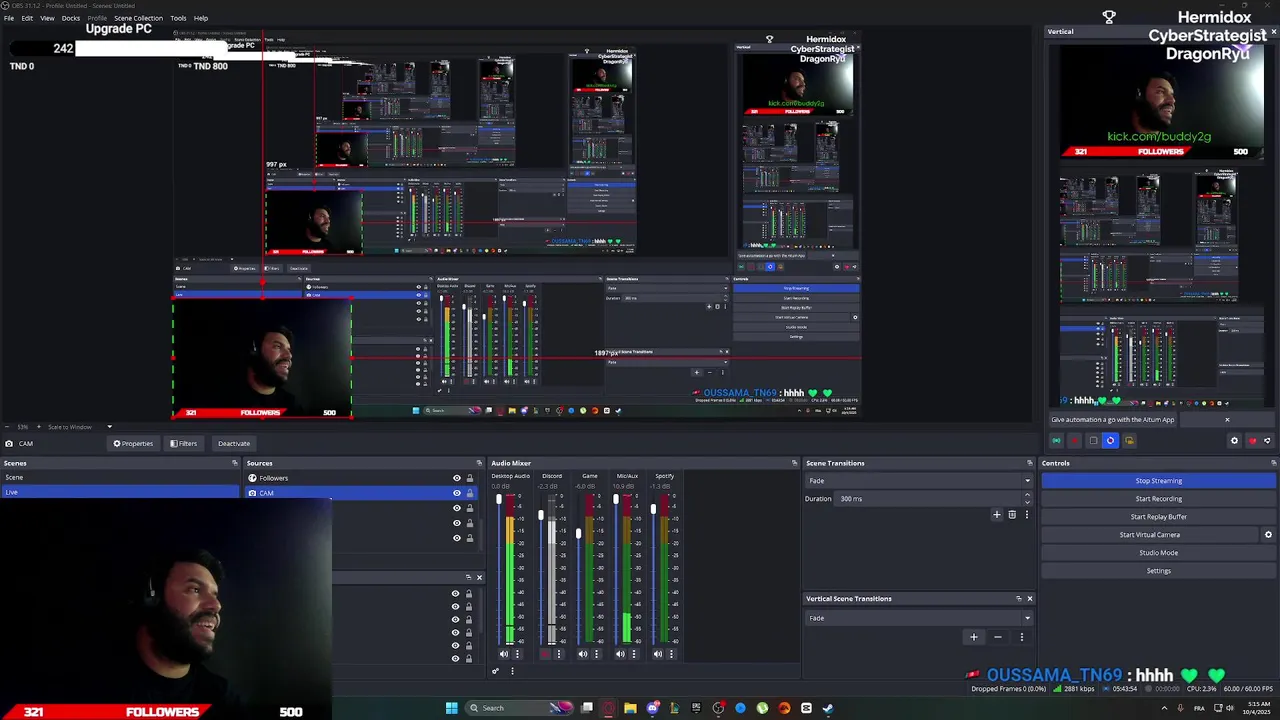Open Vertical Scene Transitions three-dot menu
The width and height of the screenshot is (1280, 720).
[1021, 637]
